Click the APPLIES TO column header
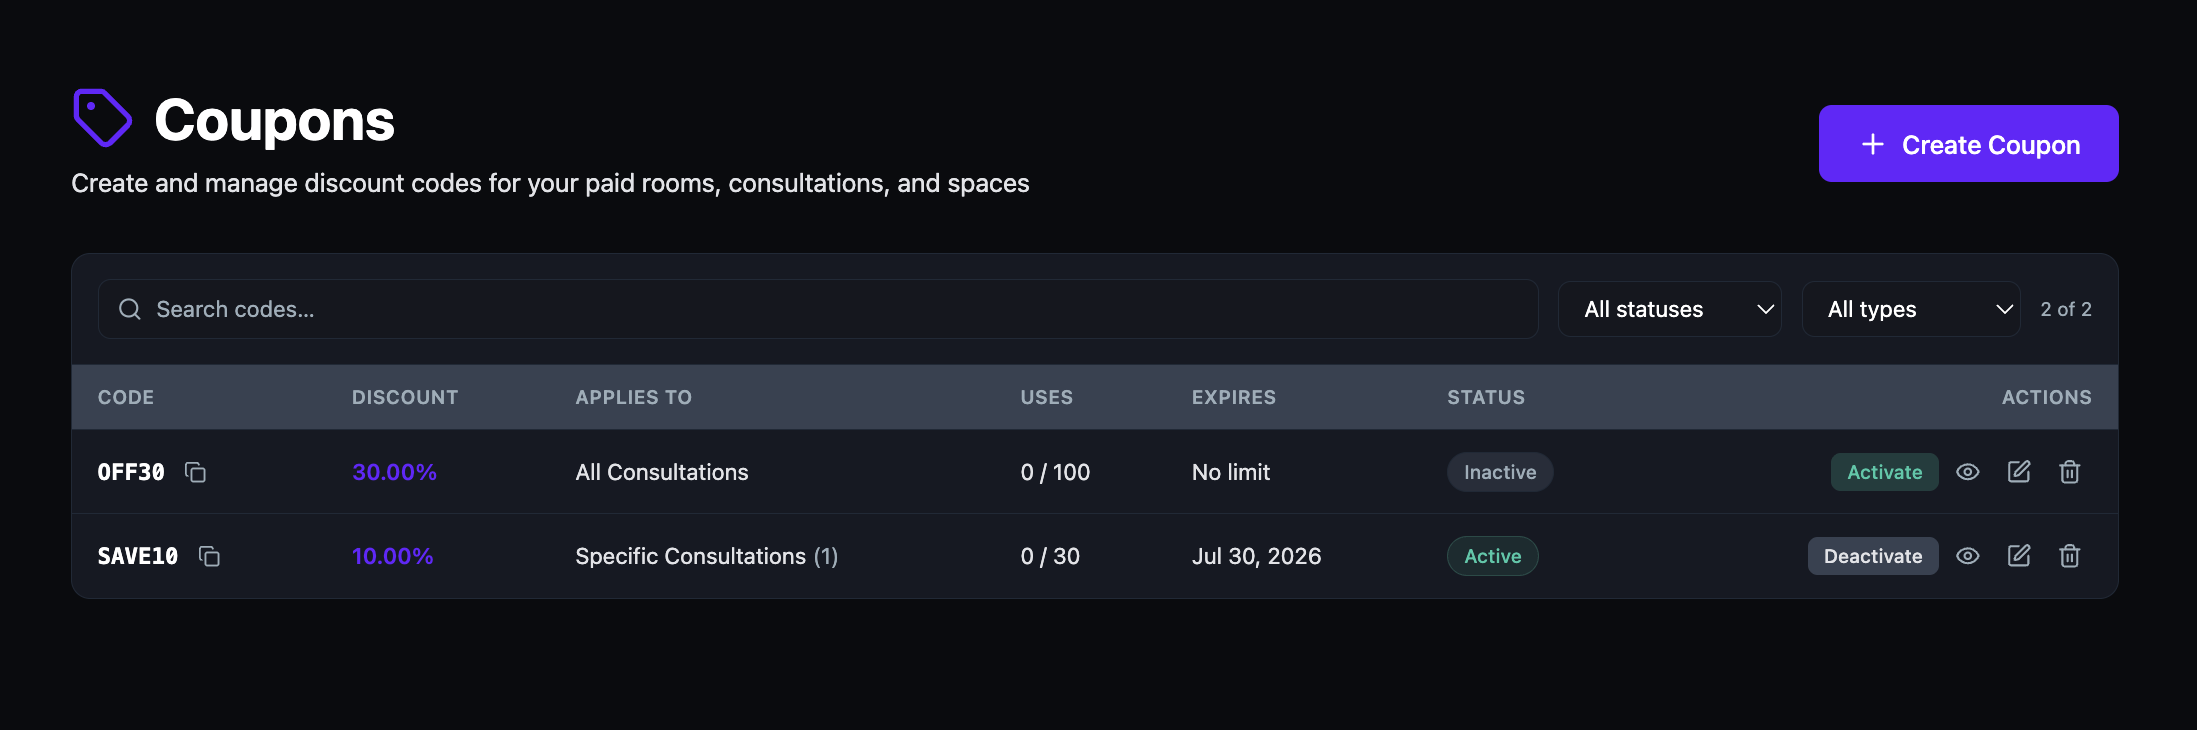 [634, 397]
